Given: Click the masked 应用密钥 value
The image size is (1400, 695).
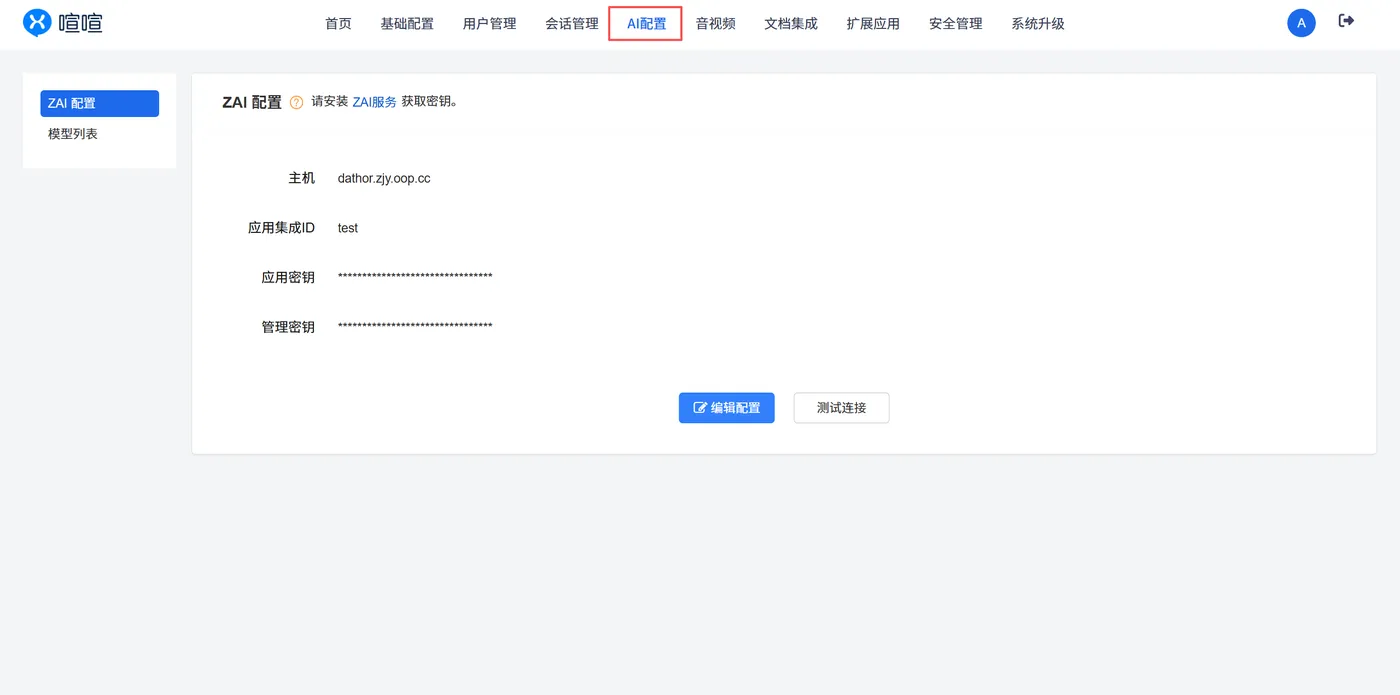Looking at the screenshot, I should coord(415,277).
